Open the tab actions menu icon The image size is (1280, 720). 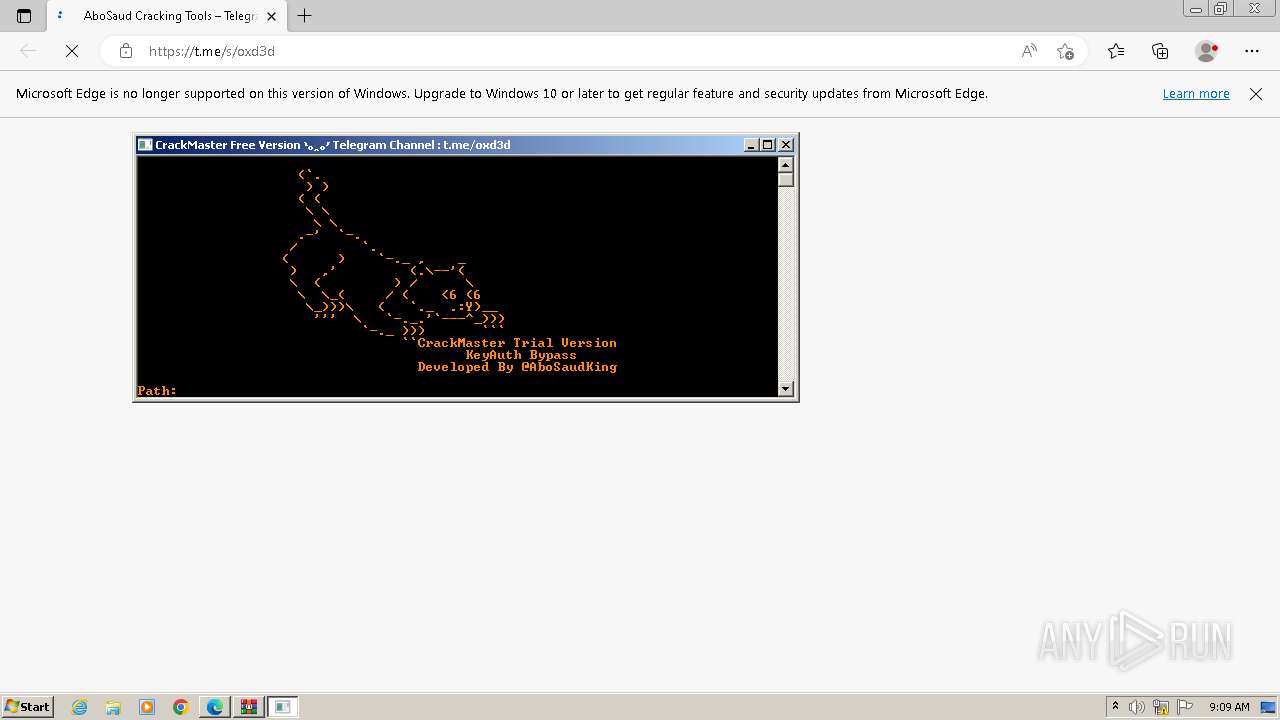pyautogui.click(x=24, y=16)
